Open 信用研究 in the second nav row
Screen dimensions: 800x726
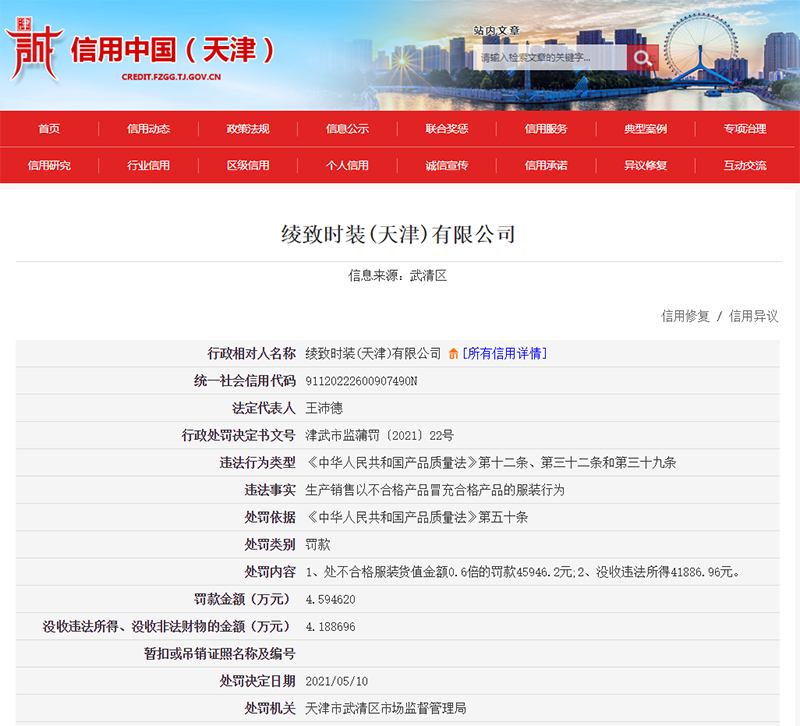tap(49, 166)
